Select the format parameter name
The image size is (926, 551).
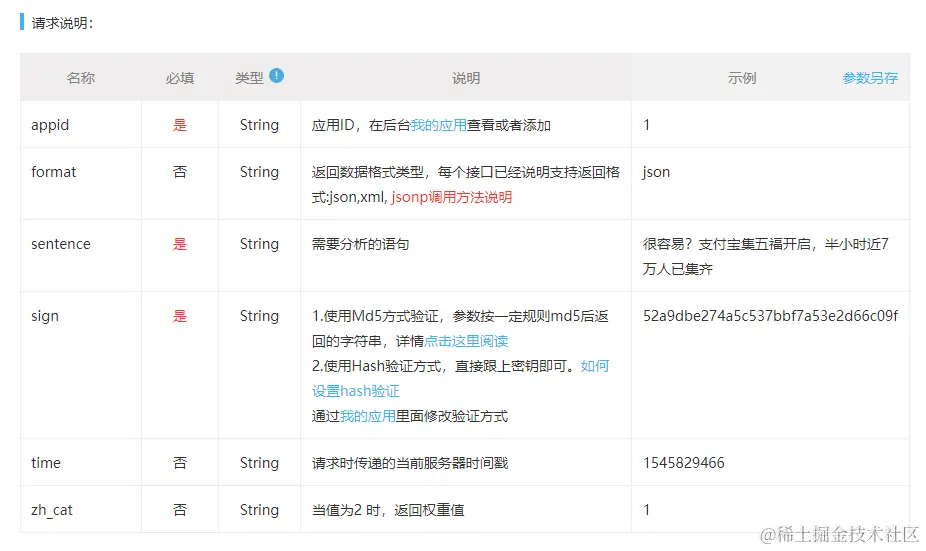point(54,172)
